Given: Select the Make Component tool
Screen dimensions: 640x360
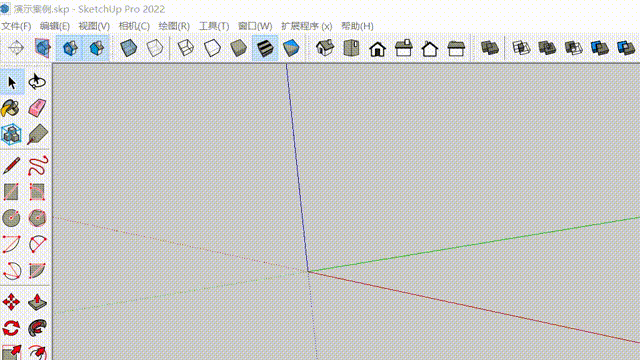Looking at the screenshot, I should [x=11, y=134].
